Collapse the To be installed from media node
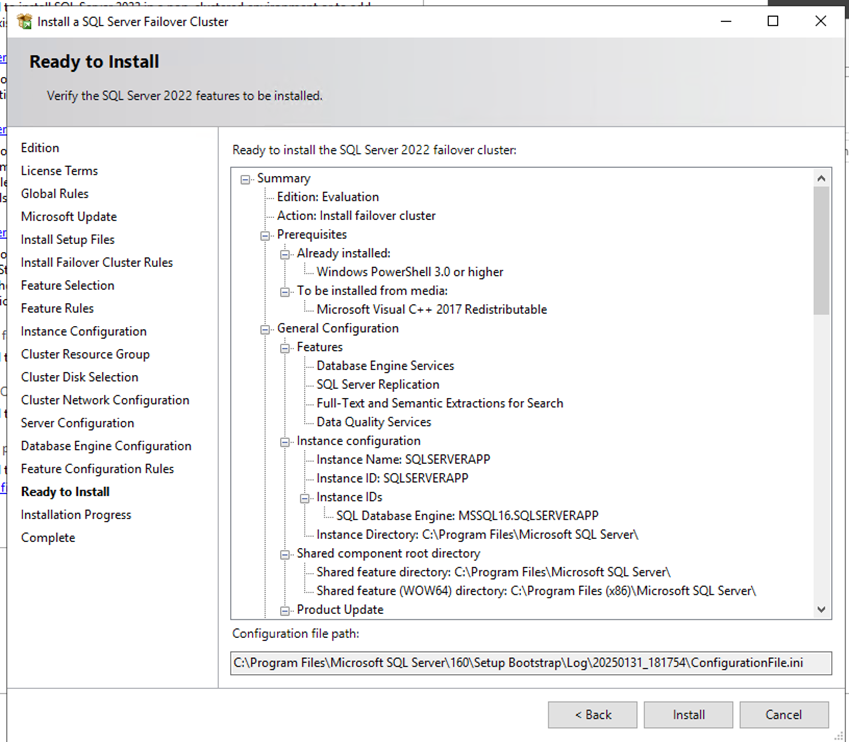The height and width of the screenshot is (742, 849). coord(285,292)
